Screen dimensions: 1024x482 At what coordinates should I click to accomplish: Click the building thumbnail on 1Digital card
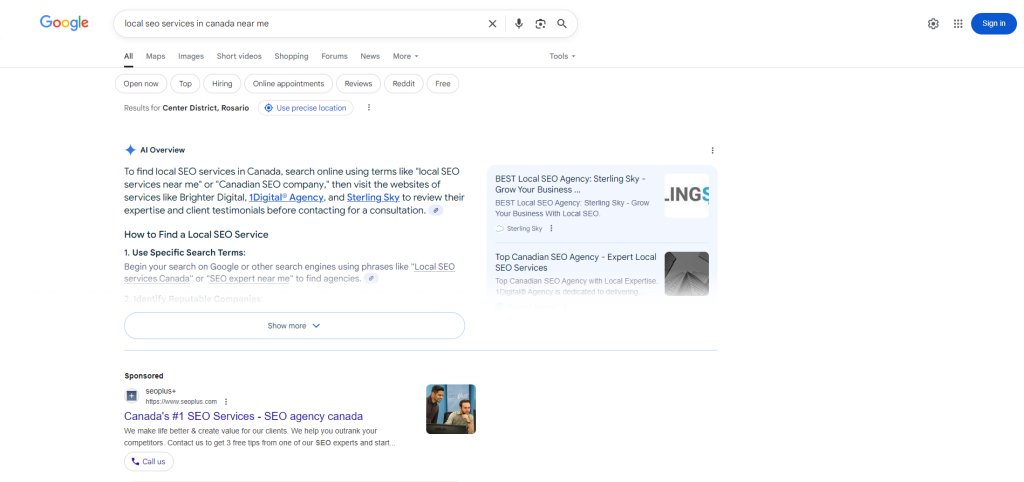tap(686, 274)
